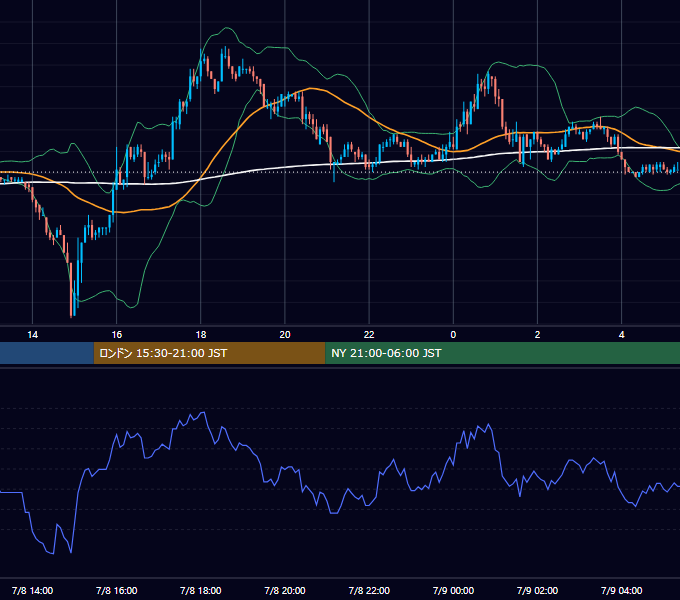
Task: Click the 7/9 00:00 label on the oscillator axis
Action: click(x=453, y=590)
